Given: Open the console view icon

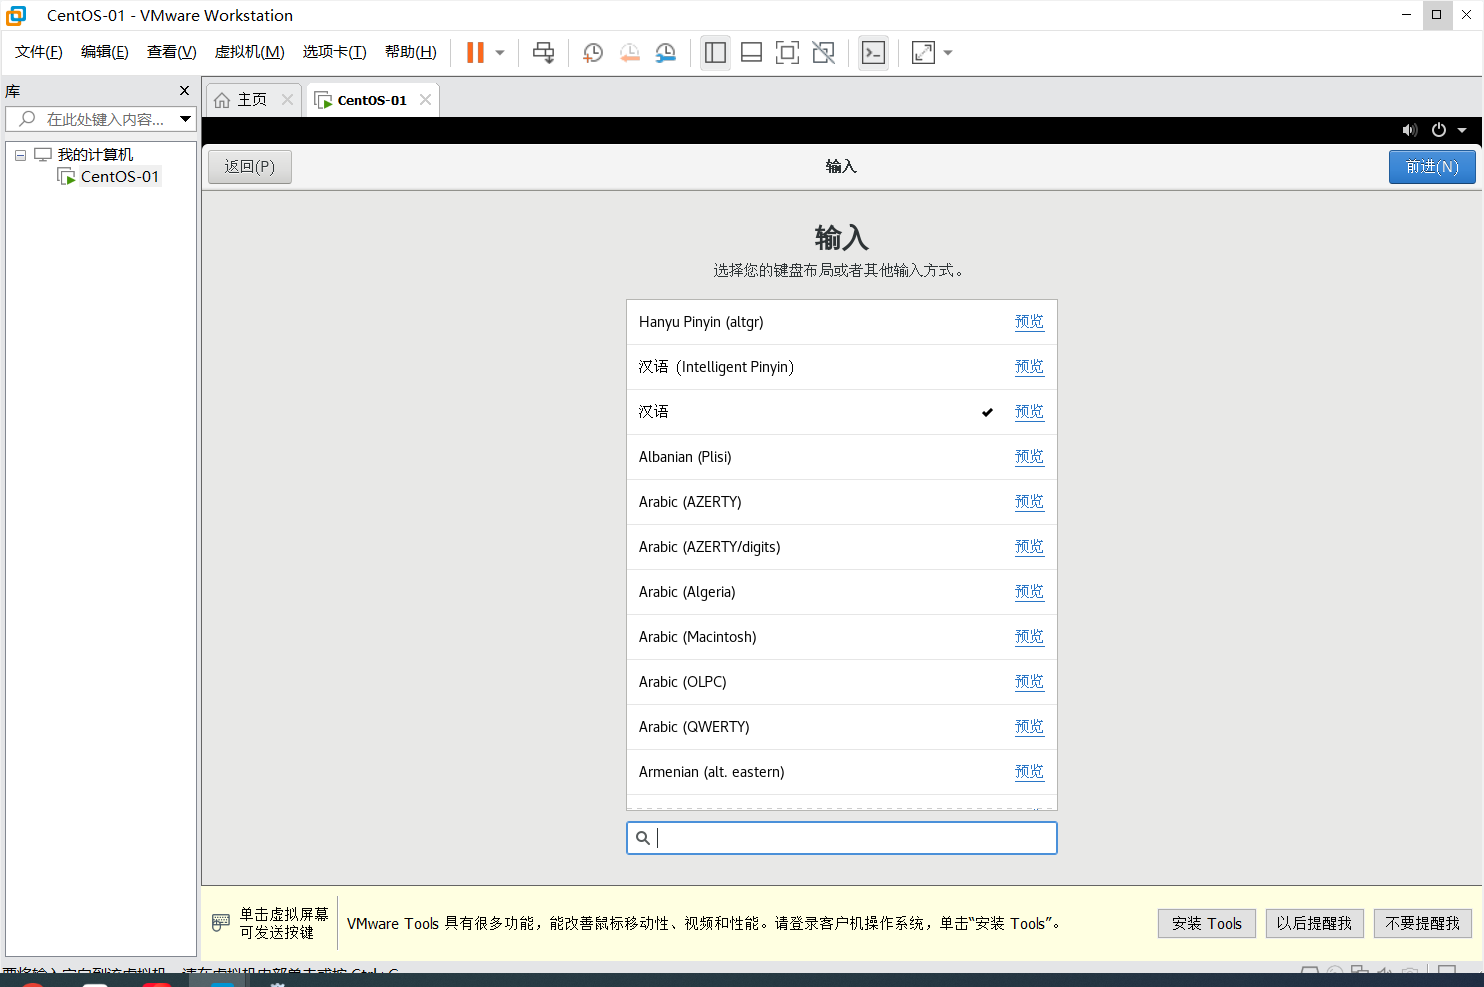Looking at the screenshot, I should pos(873,53).
